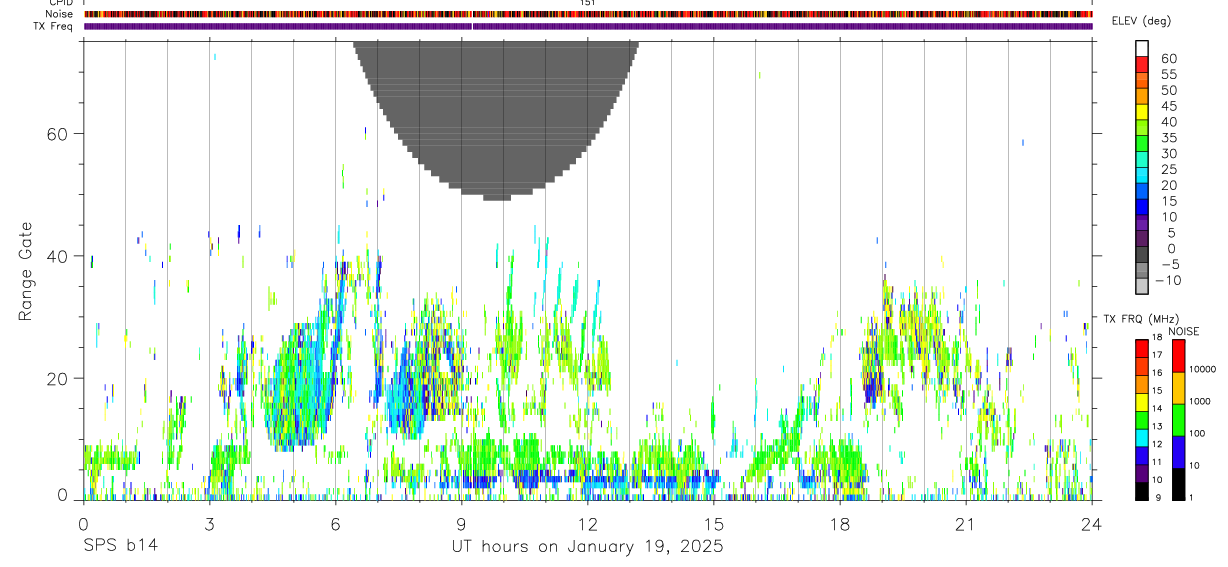Screen dimensions: 1228x567
Task: Pick the light gray bottom ELEV swatch
Action: (x=1142, y=288)
